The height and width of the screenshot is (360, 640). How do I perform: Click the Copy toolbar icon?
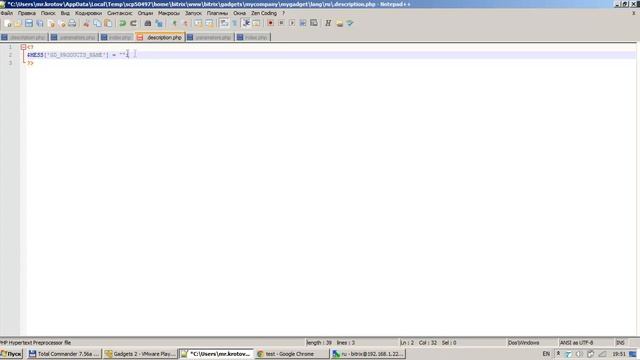(97, 24)
